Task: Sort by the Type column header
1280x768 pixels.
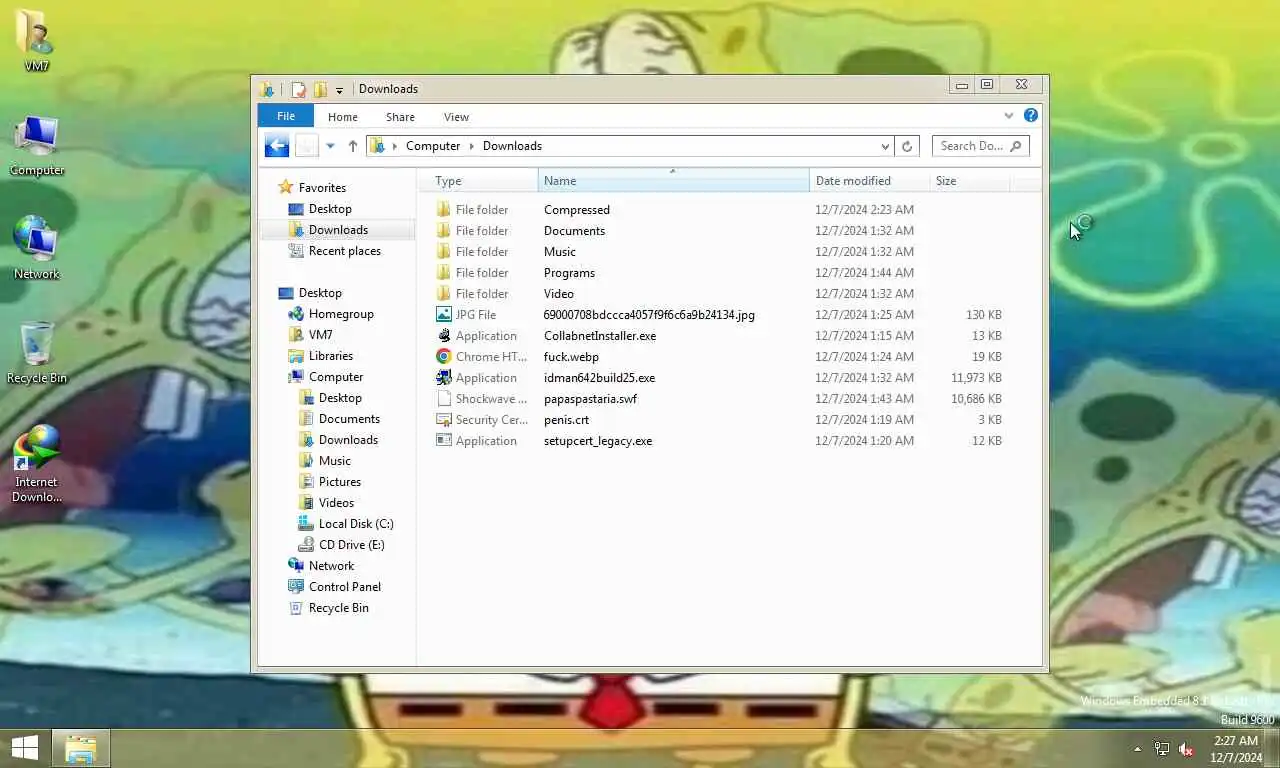Action: click(479, 181)
